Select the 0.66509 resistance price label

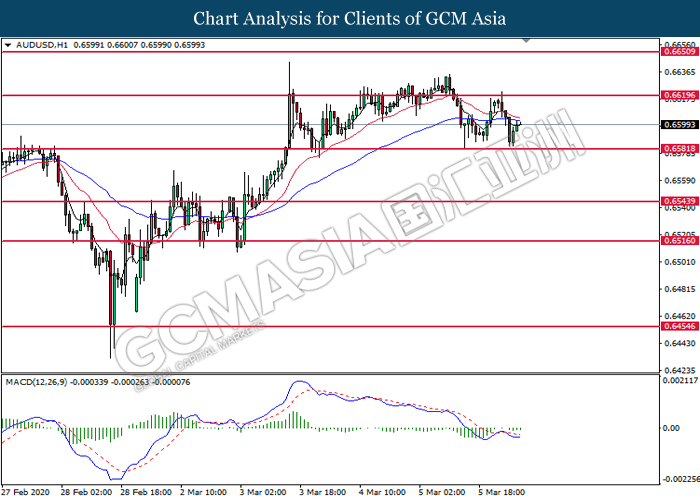[x=679, y=52]
